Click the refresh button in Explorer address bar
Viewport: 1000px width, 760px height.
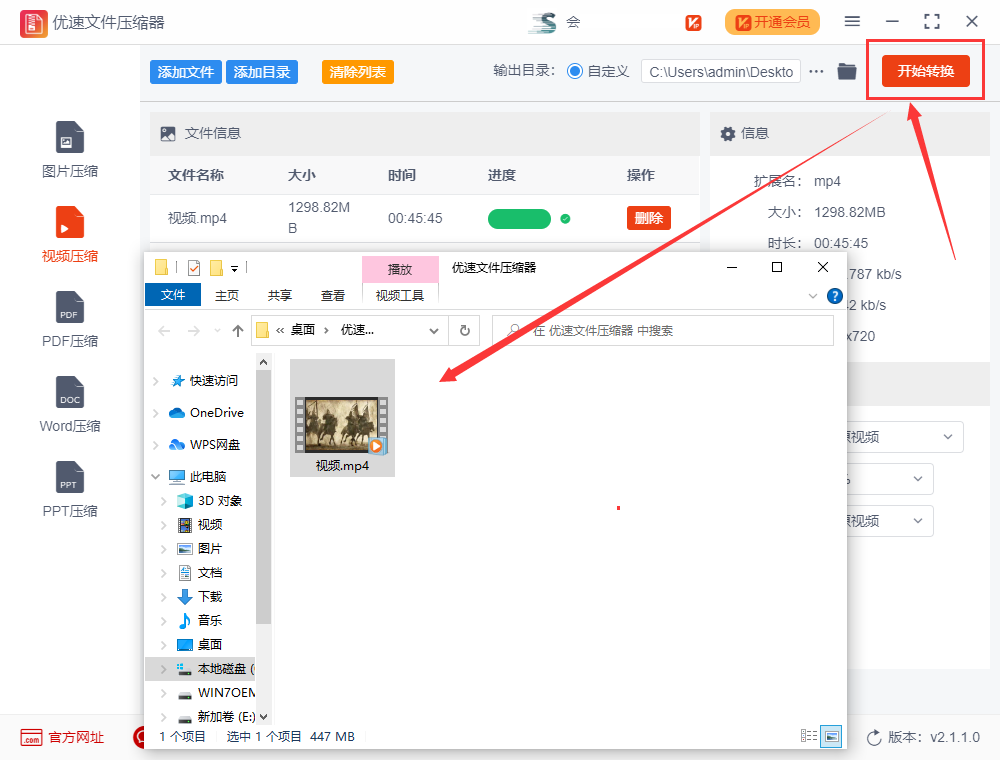coord(464,330)
